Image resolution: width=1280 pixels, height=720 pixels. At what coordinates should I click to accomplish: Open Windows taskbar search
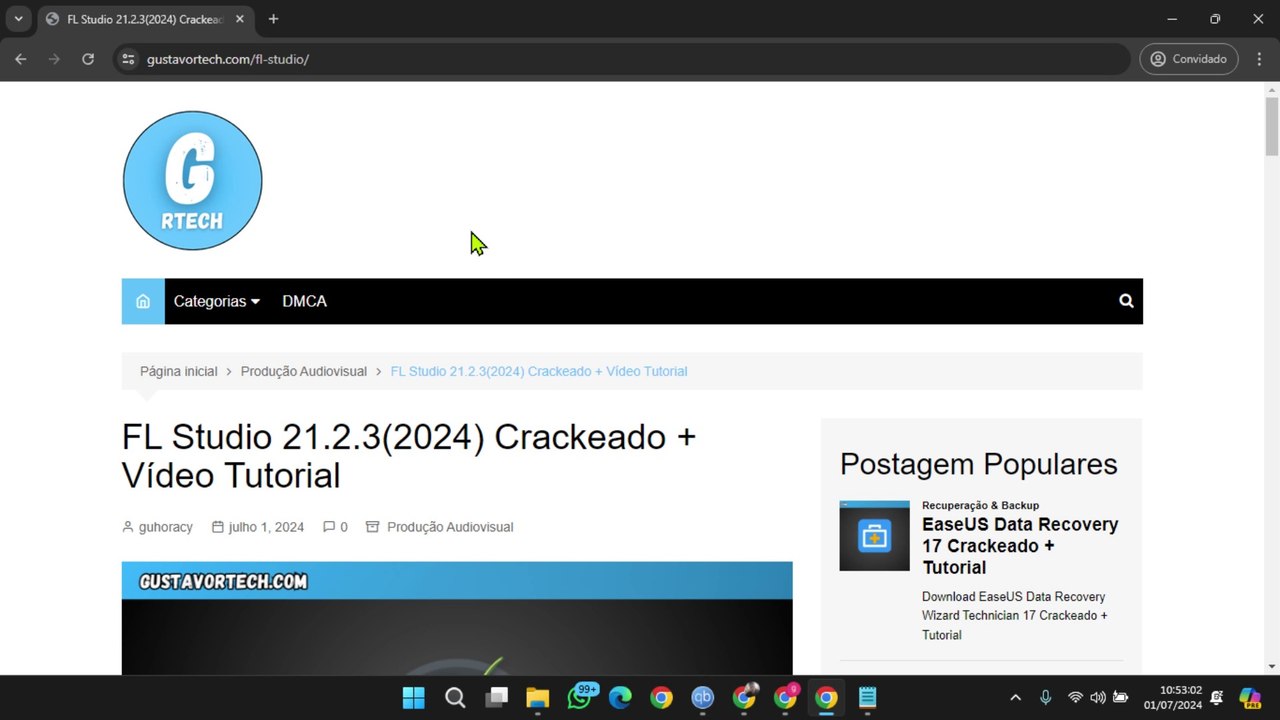(455, 698)
